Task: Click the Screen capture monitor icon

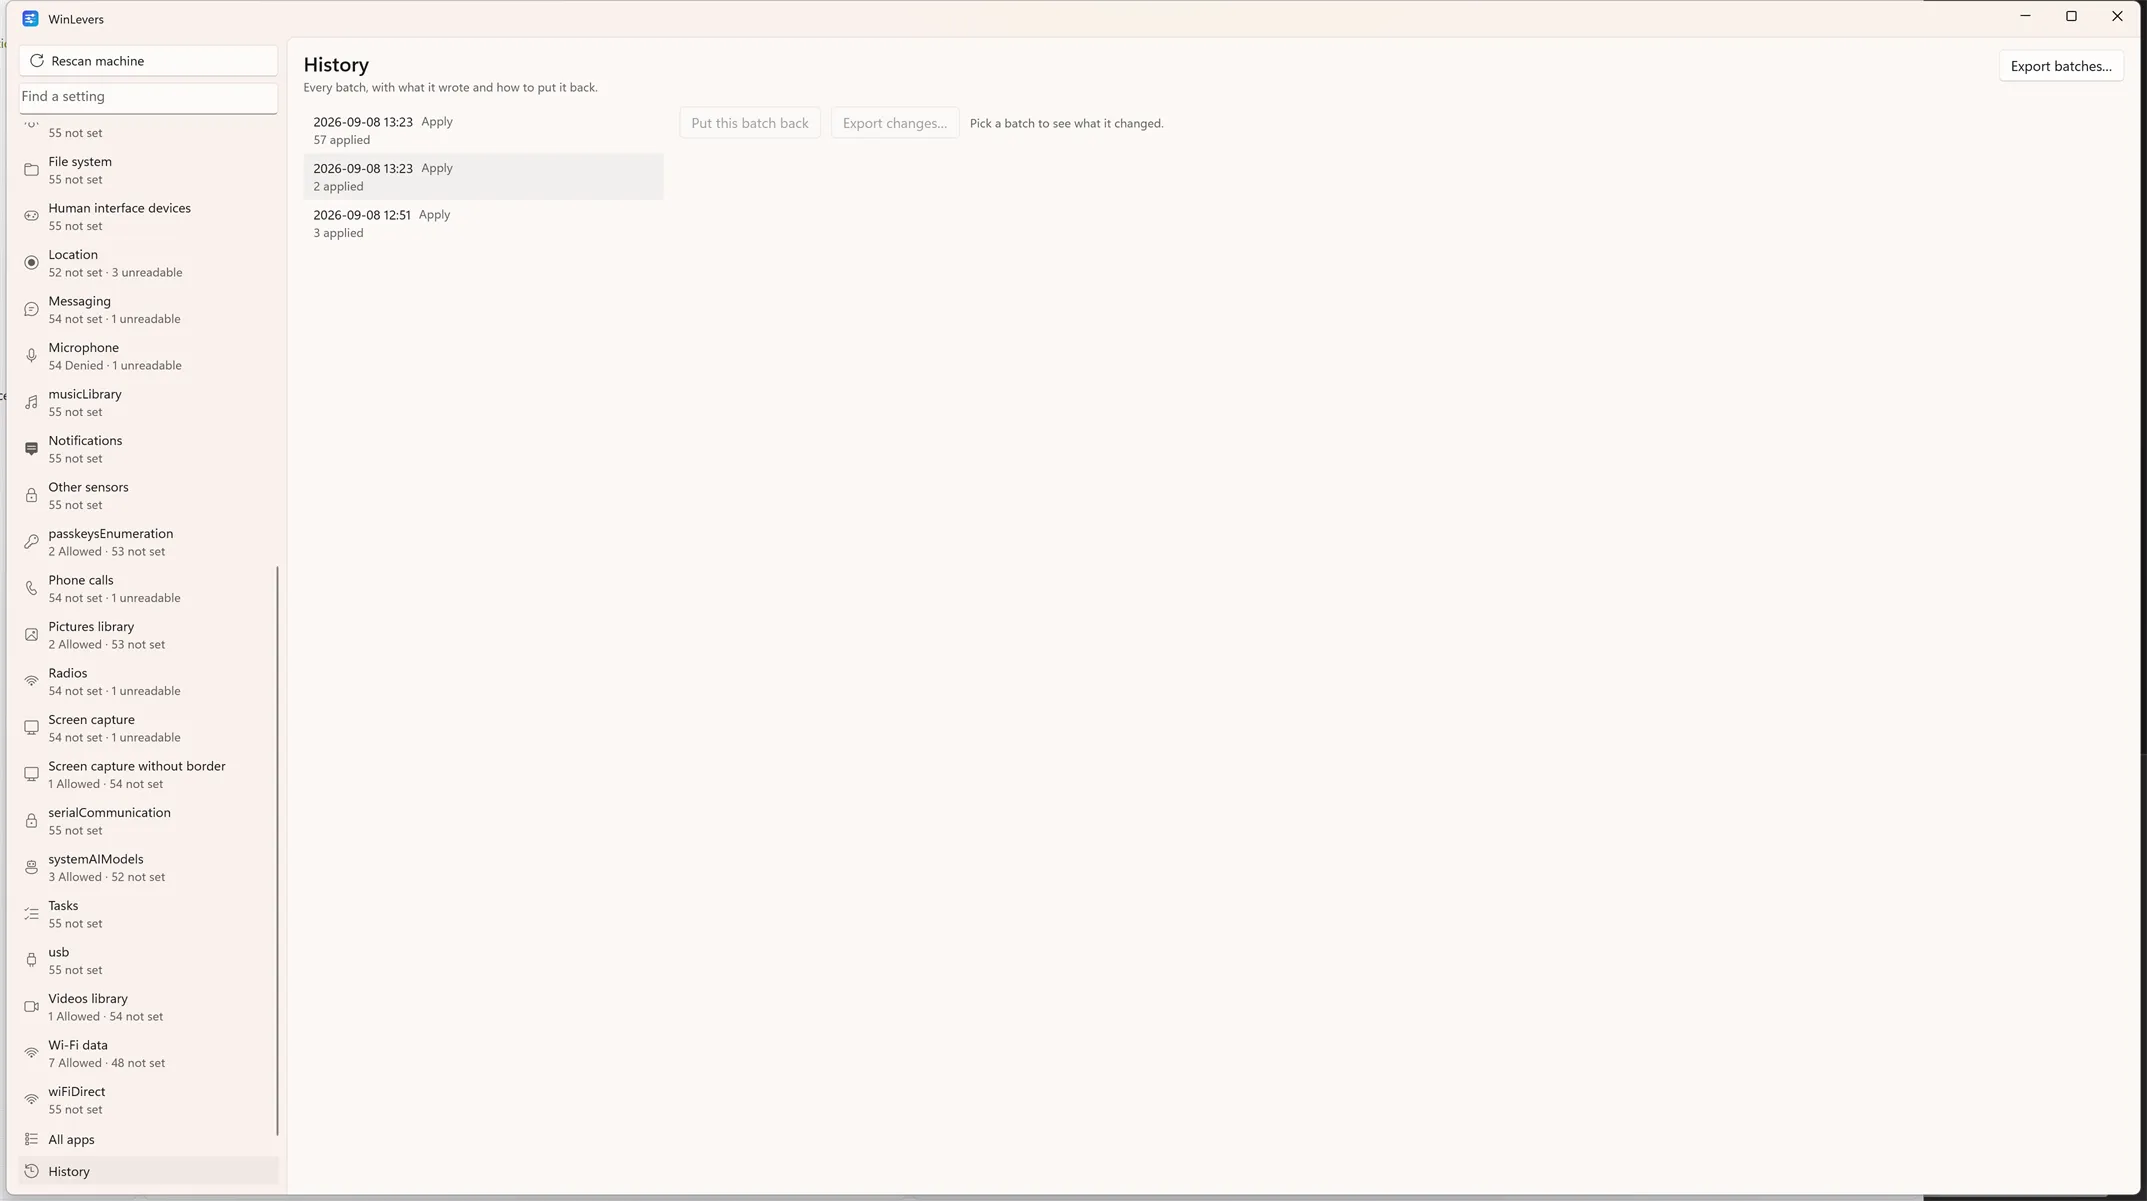Action: tap(31, 728)
